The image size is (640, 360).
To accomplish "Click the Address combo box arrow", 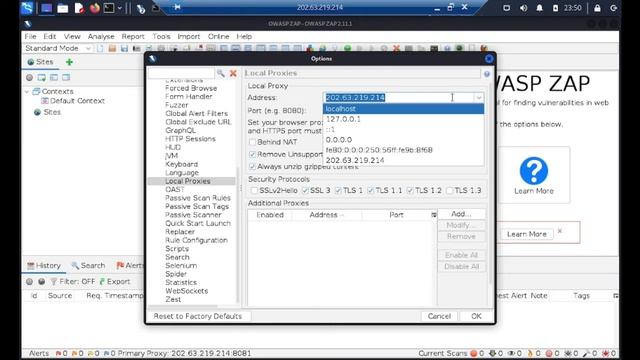I will [478, 98].
